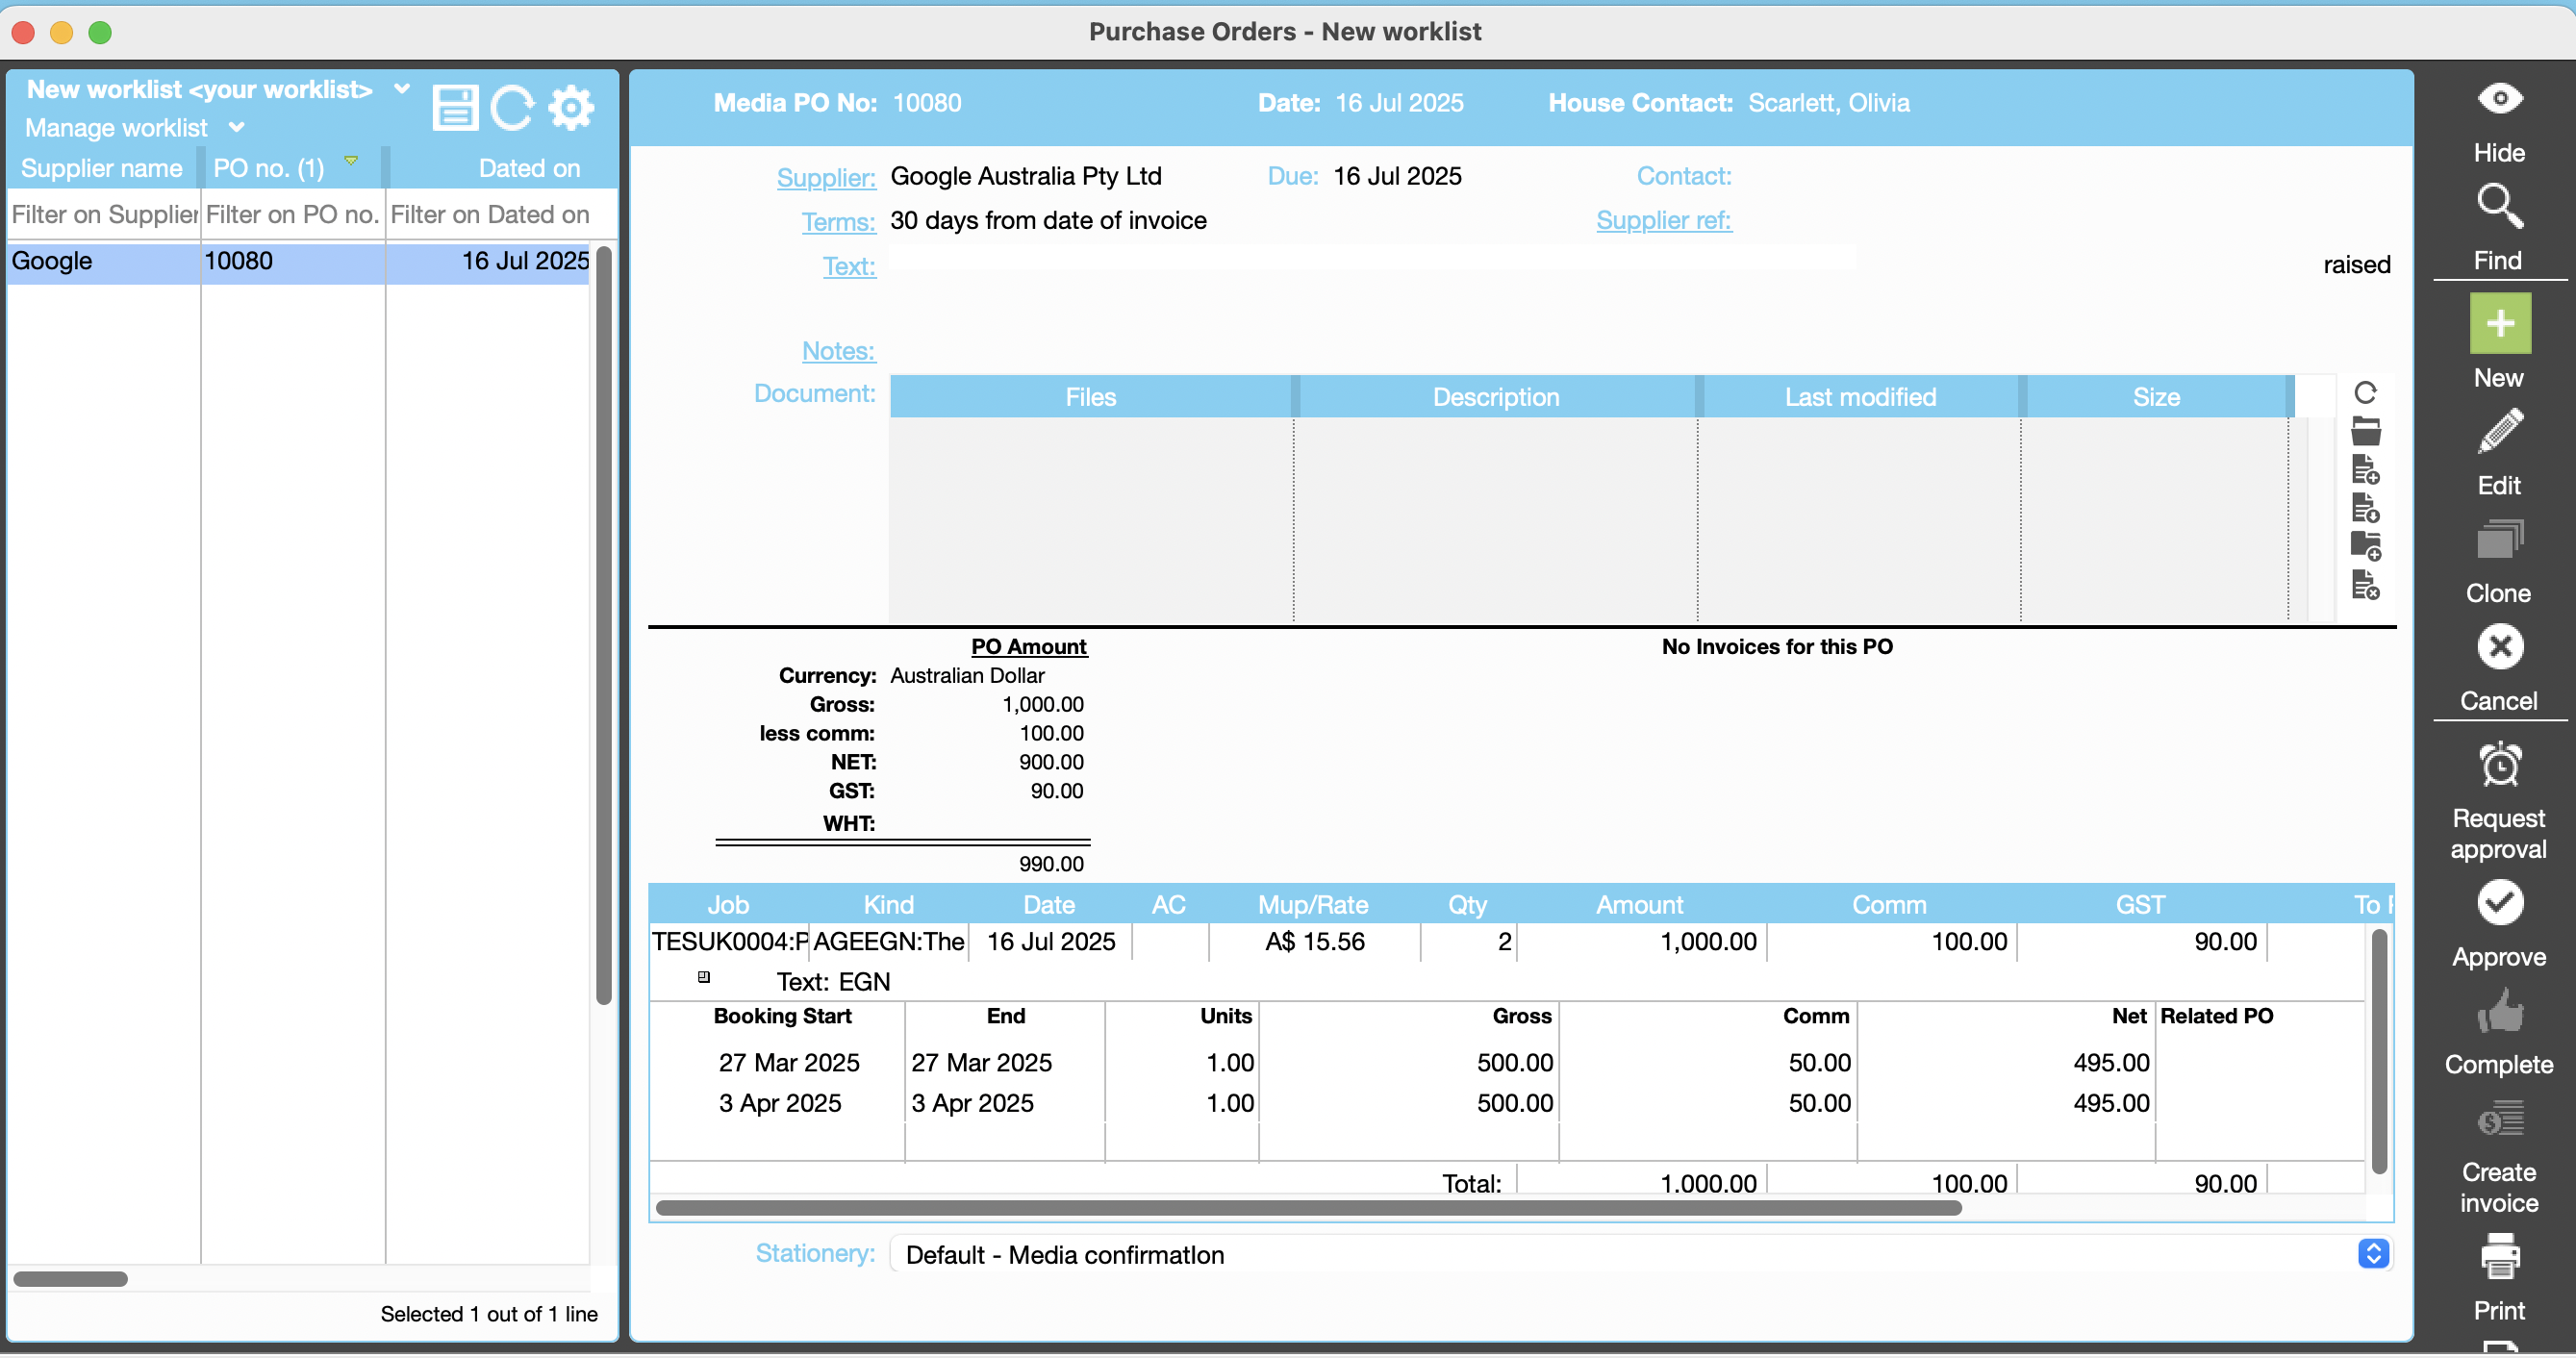Download the document file icon
This screenshot has height=1358, width=2576.
click(2364, 508)
